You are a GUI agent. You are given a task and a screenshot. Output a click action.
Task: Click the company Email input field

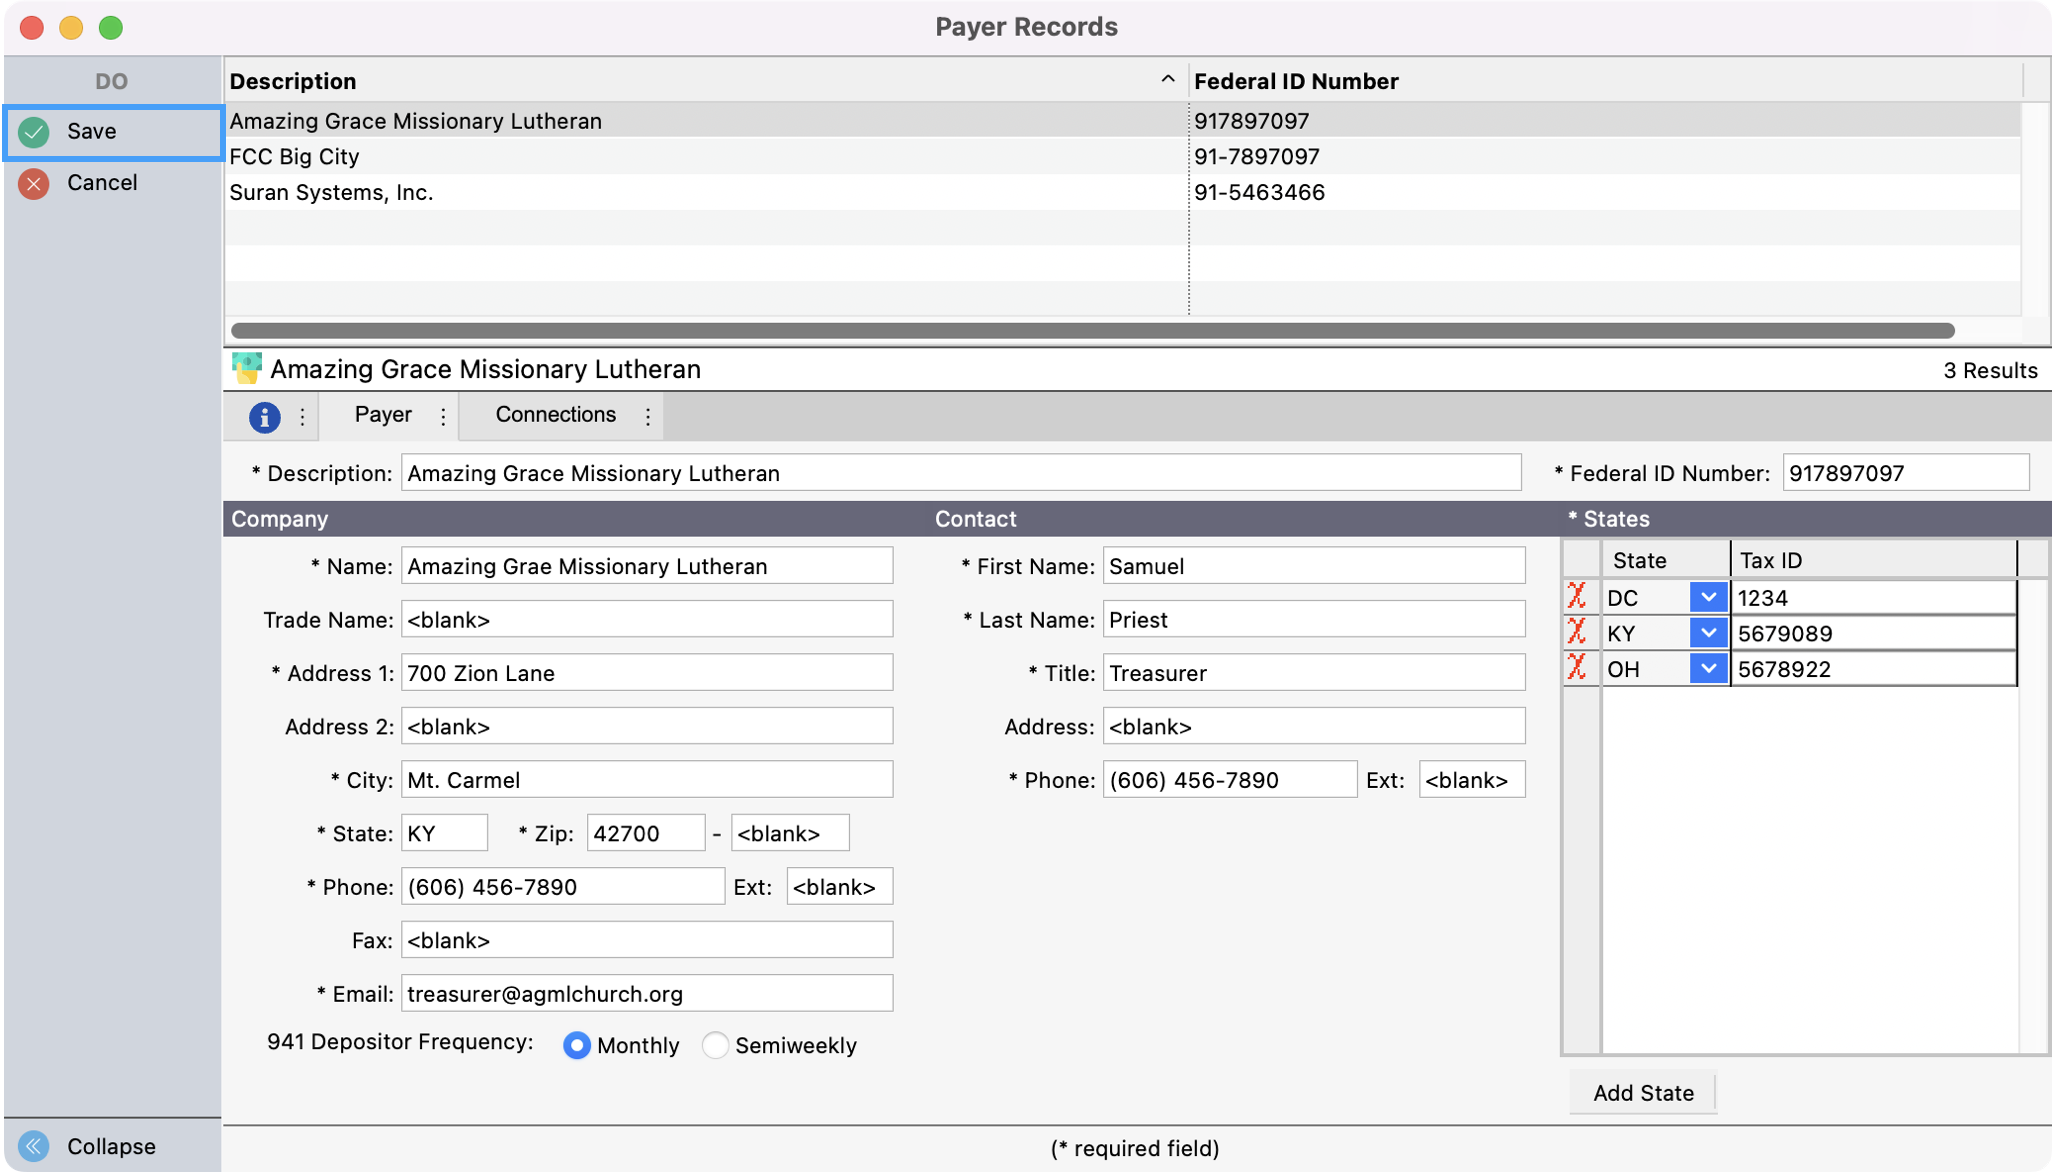[x=646, y=994]
